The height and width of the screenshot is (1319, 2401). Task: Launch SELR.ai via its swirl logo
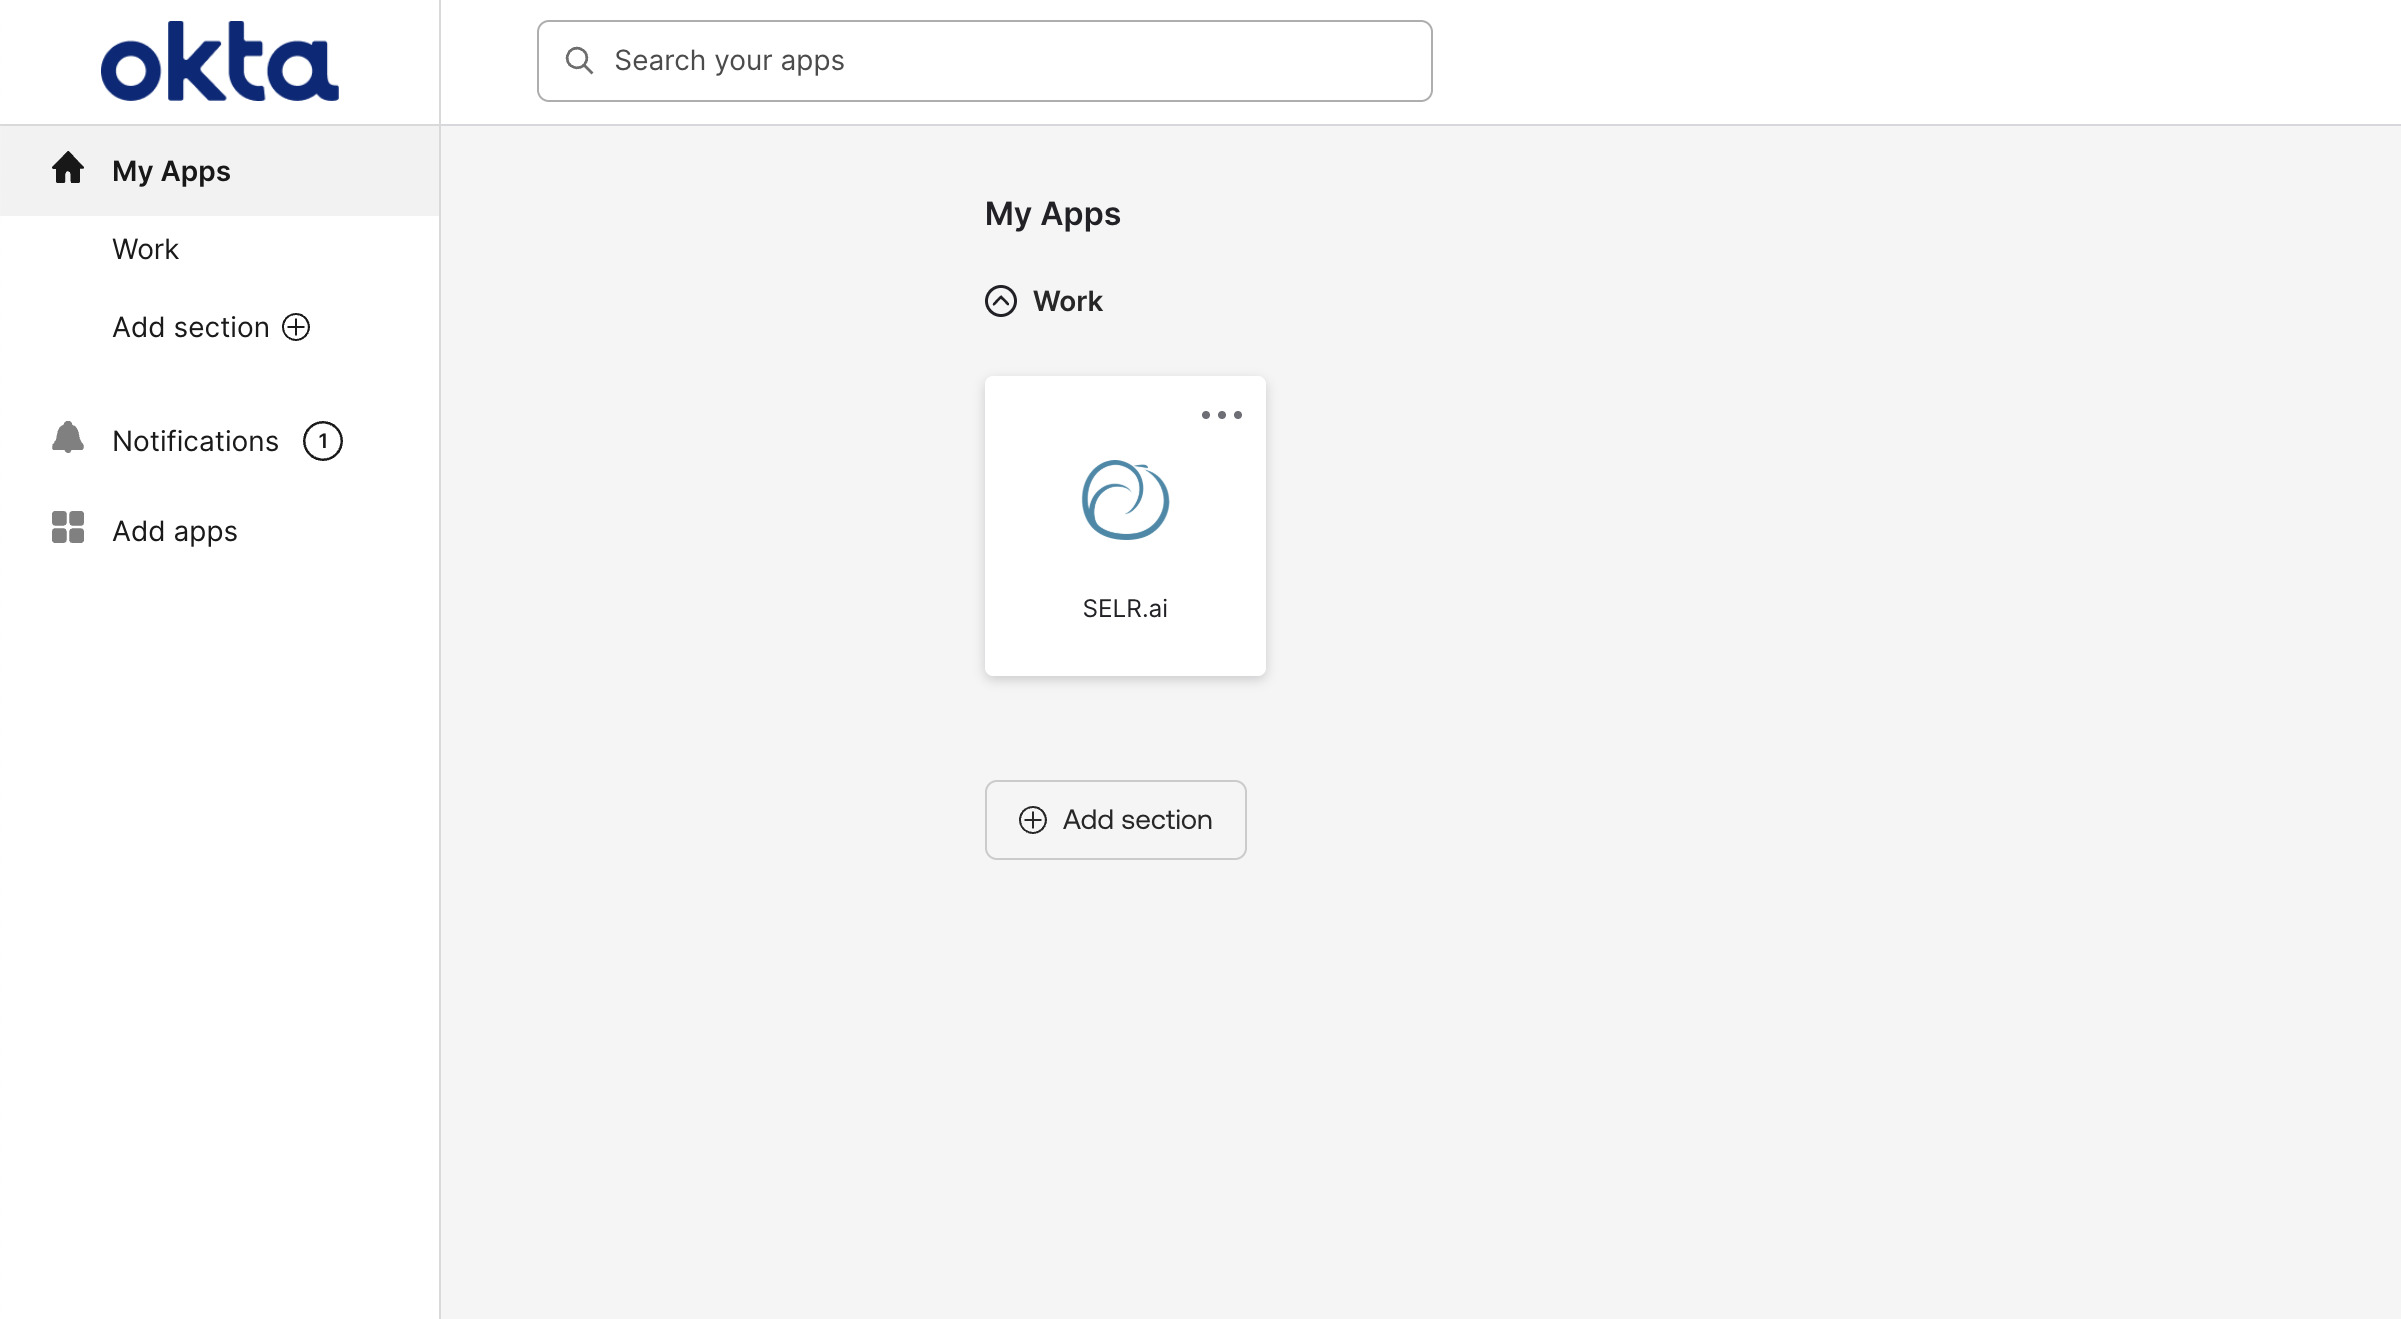point(1125,500)
